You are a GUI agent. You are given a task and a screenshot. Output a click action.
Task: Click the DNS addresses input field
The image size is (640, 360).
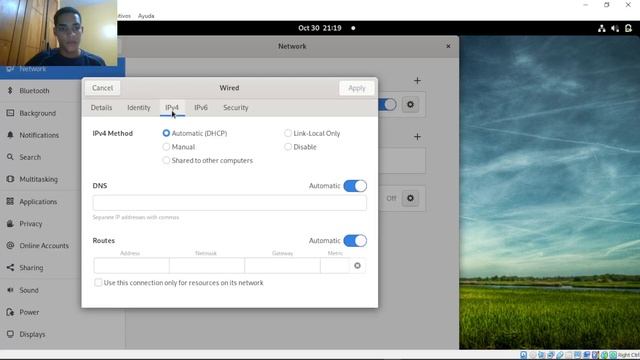point(230,203)
